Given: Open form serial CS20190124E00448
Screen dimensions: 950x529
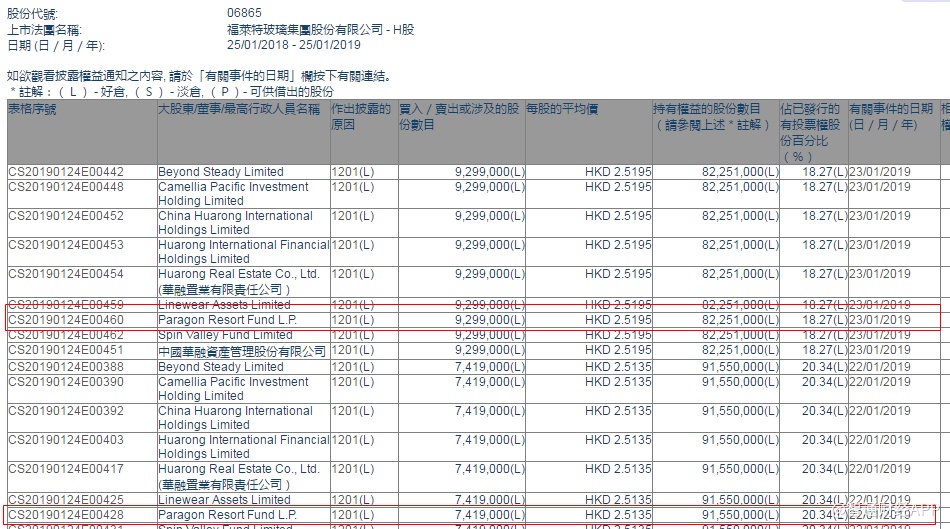Looking at the screenshot, I should (x=66, y=187).
